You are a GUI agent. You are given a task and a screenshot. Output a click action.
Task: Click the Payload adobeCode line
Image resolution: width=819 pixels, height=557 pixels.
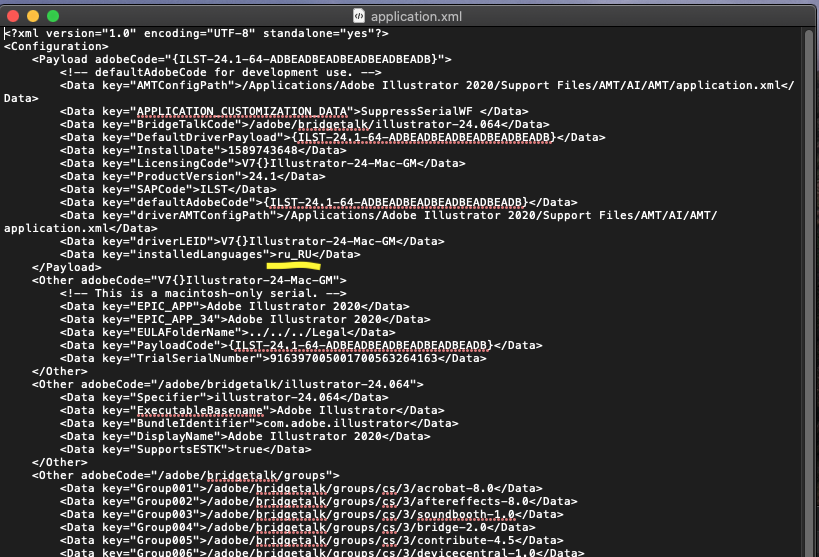(x=241, y=60)
